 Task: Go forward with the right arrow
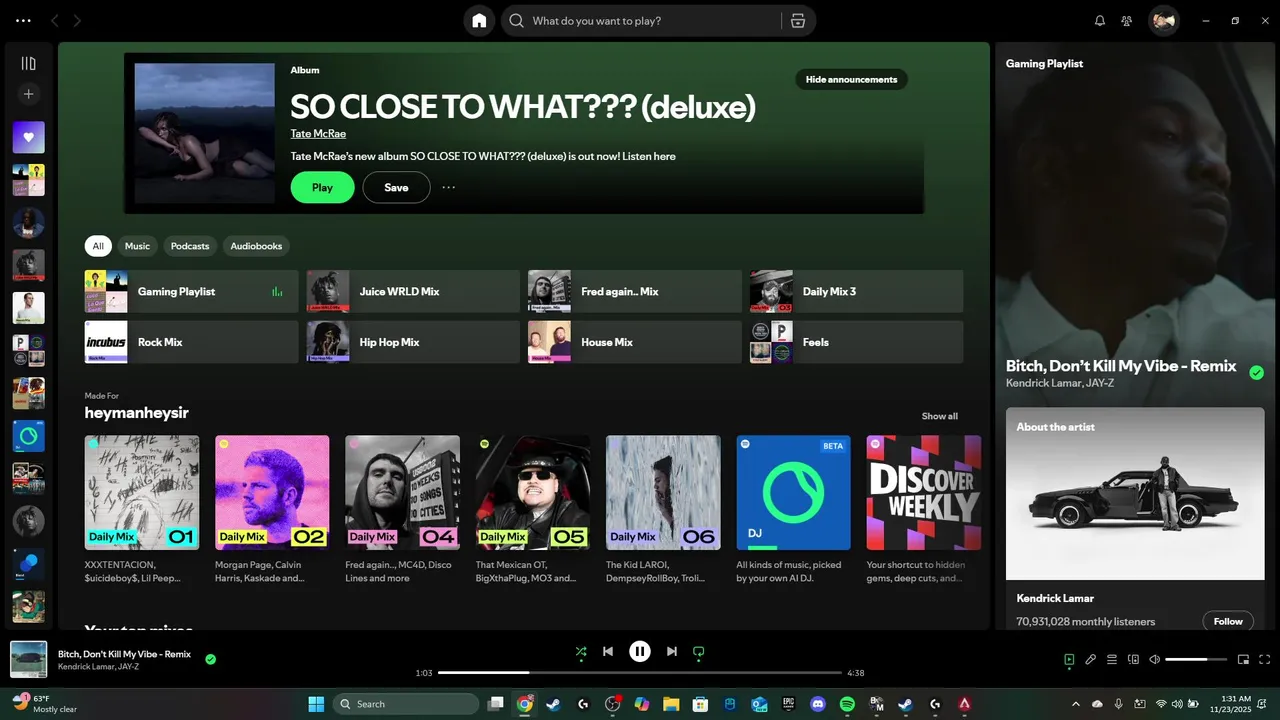[77, 21]
